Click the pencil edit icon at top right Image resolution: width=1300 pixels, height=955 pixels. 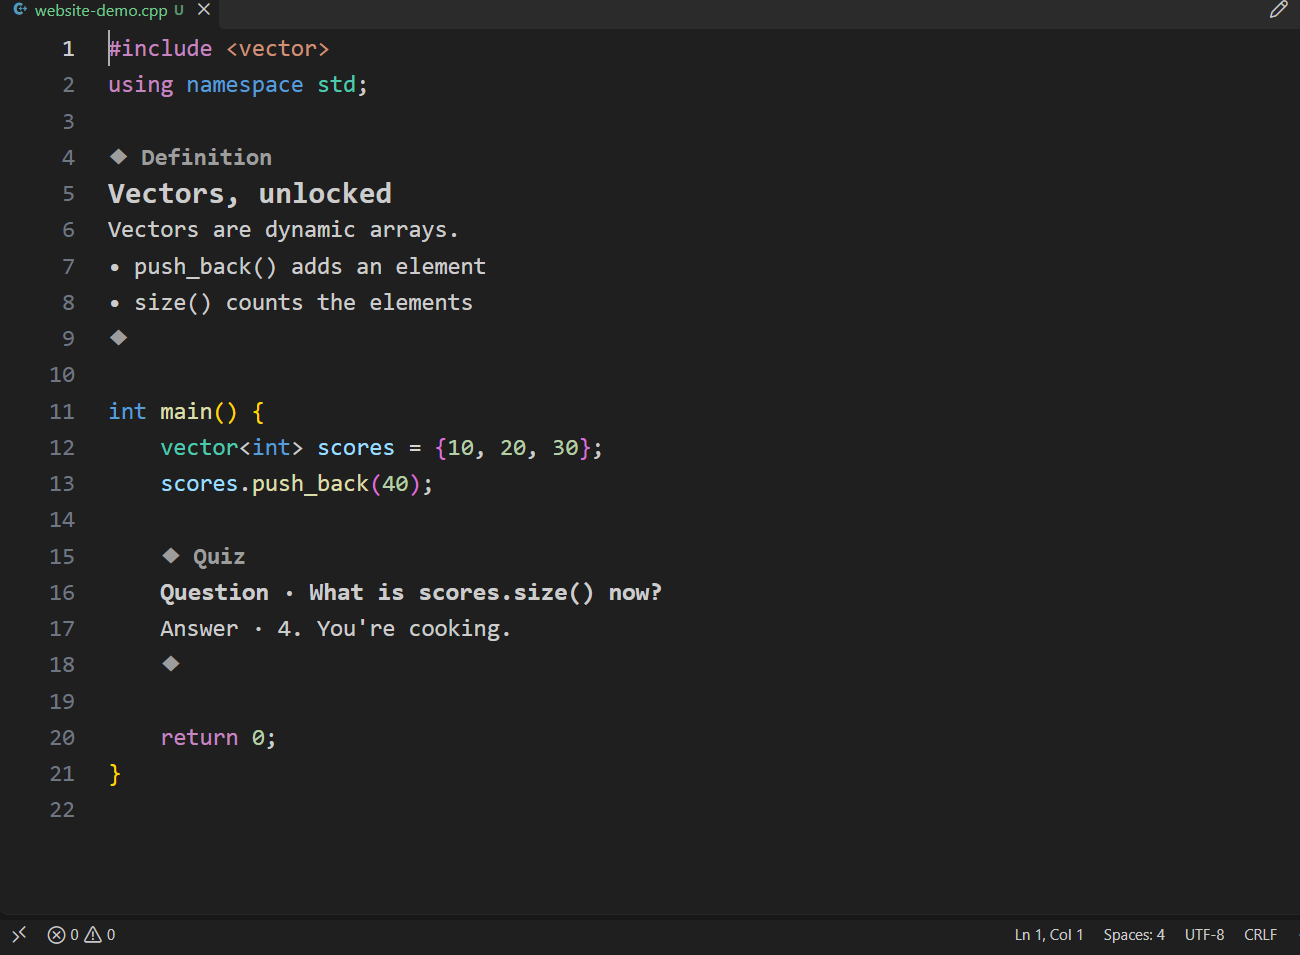click(1278, 10)
